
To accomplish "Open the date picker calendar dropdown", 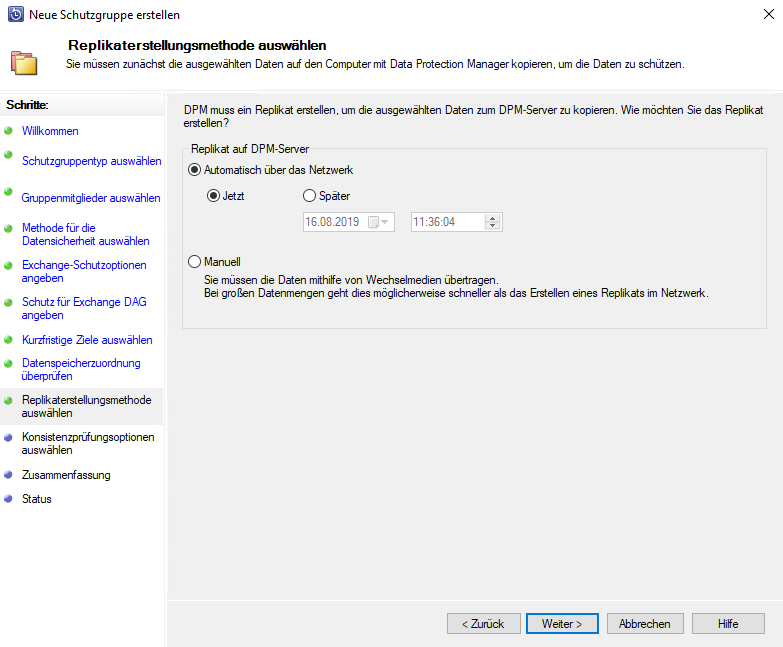I will click(x=378, y=222).
